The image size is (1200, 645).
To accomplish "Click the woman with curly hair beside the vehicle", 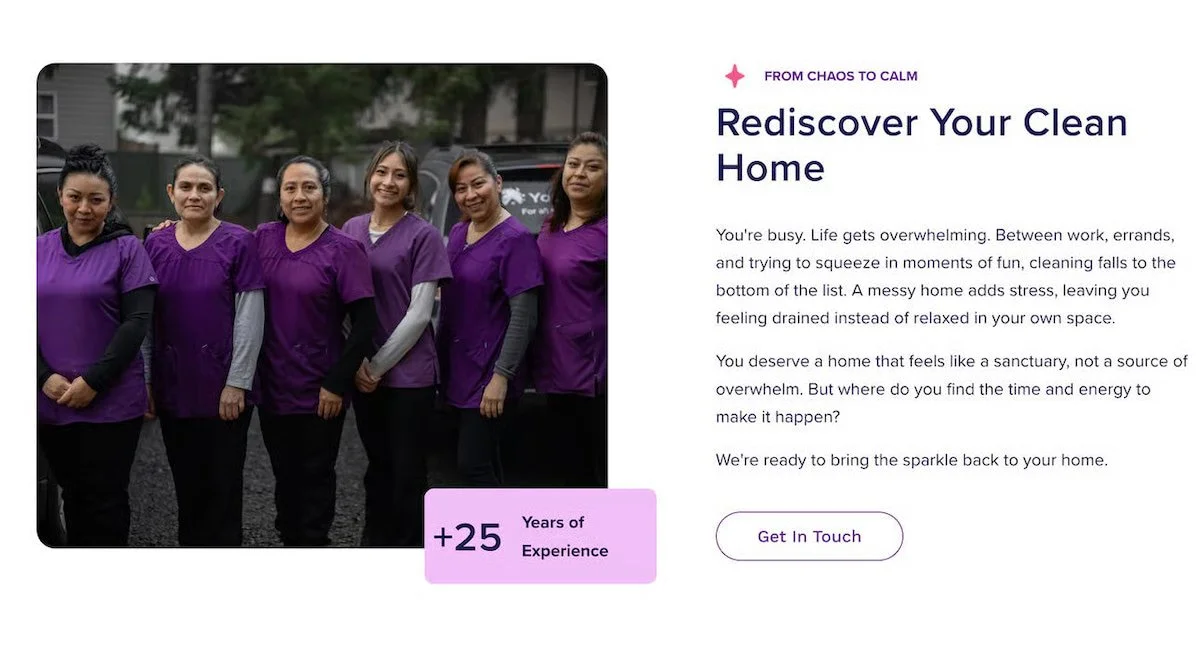I will click(x=575, y=320).
